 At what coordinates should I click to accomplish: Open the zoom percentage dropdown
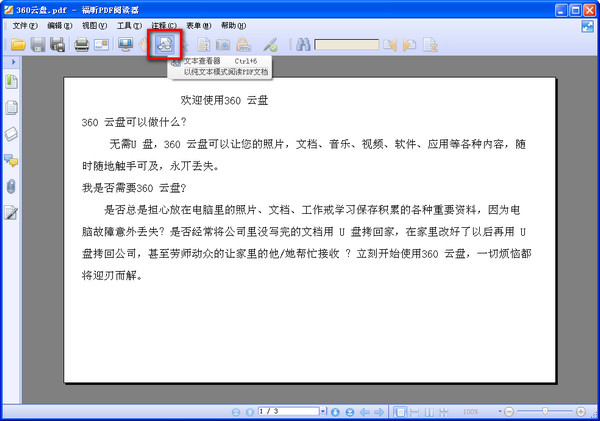(499, 412)
